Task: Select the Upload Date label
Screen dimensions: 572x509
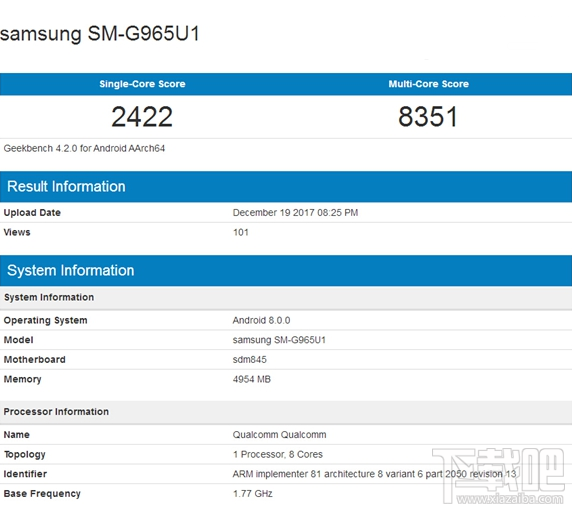Action: click(x=32, y=213)
